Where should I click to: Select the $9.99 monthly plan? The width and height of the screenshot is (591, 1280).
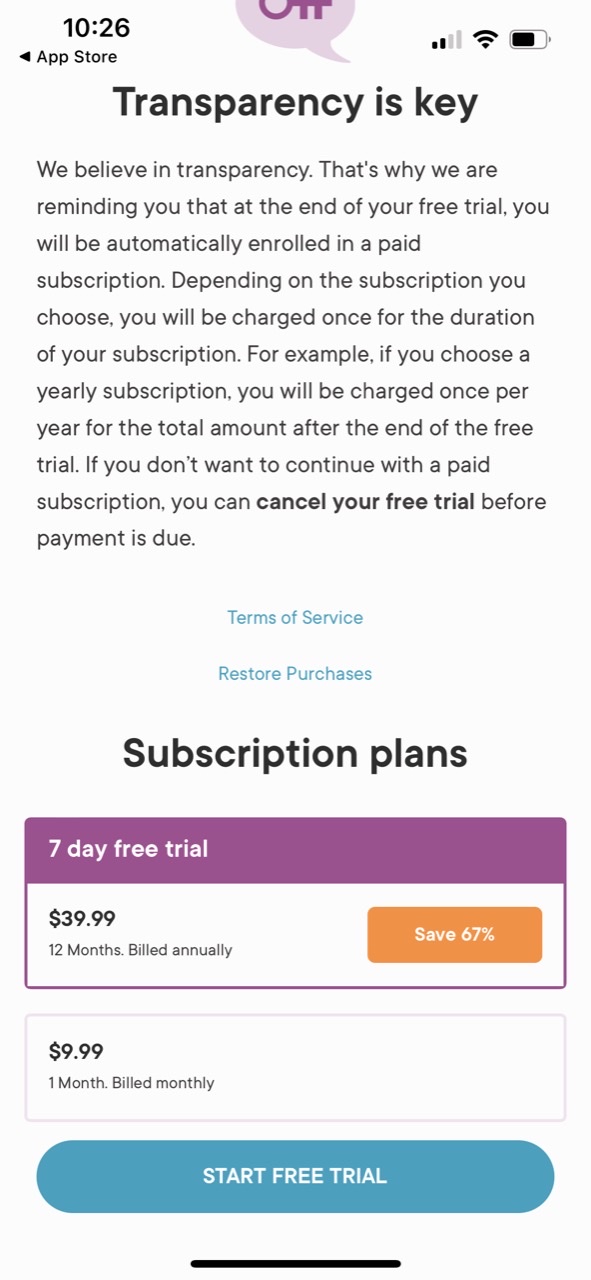pyautogui.click(x=295, y=1067)
